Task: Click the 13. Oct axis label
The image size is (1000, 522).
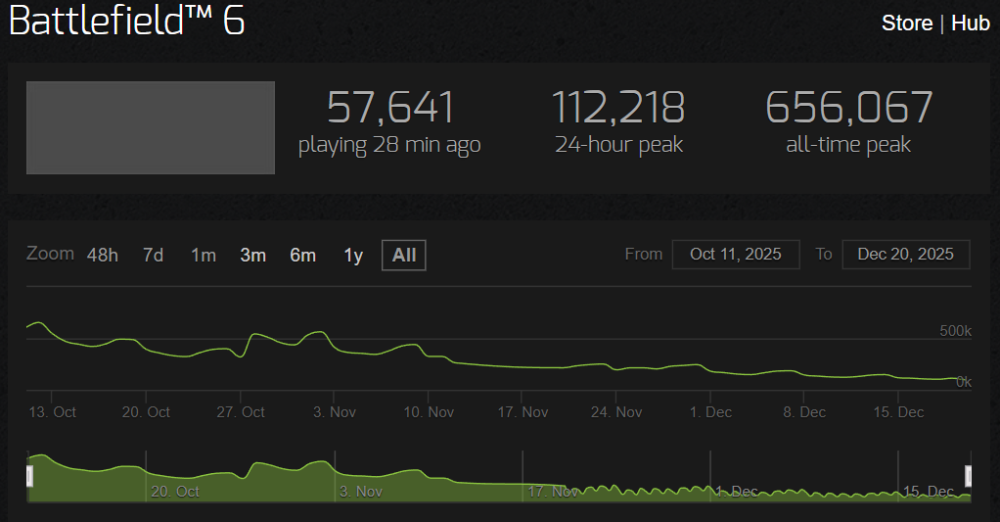Action: click(52, 412)
